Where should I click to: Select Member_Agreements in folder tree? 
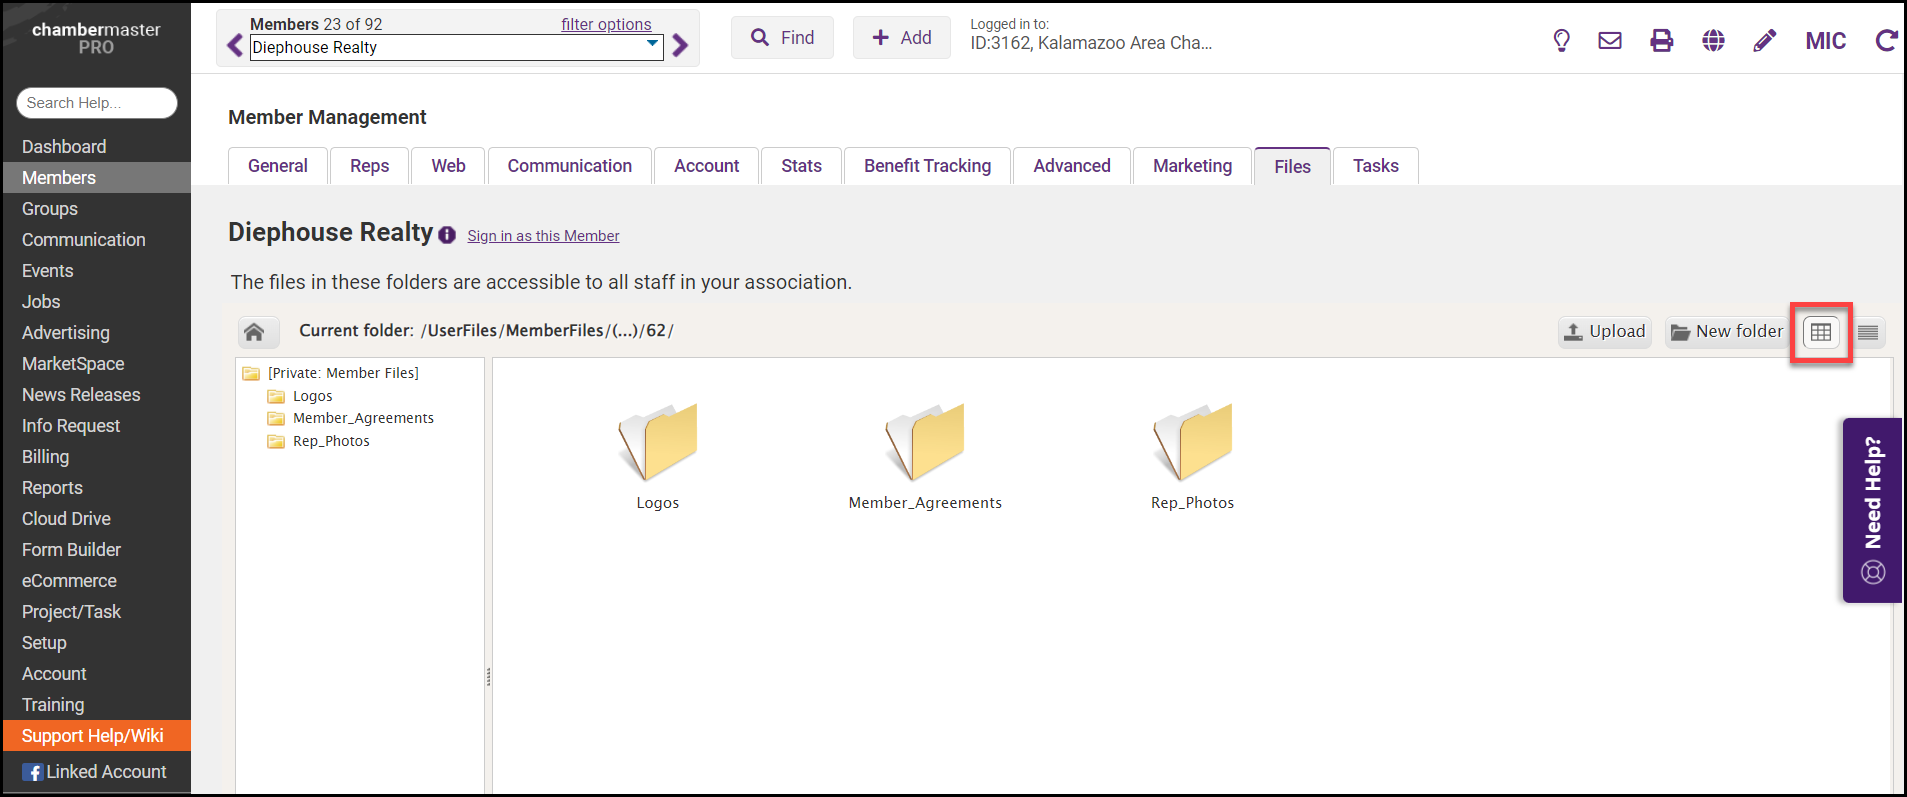point(363,418)
